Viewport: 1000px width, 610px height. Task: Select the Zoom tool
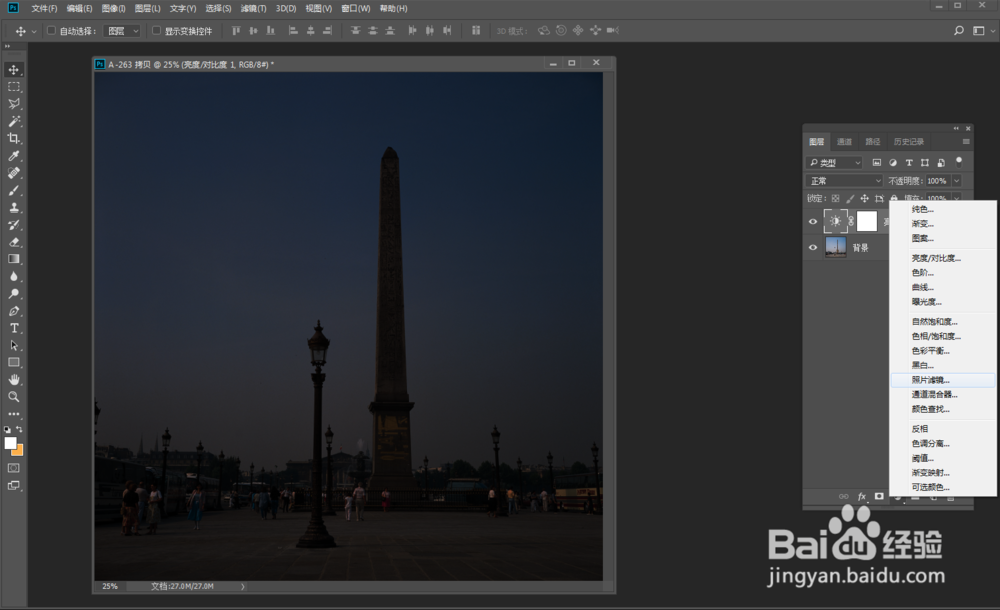13,397
